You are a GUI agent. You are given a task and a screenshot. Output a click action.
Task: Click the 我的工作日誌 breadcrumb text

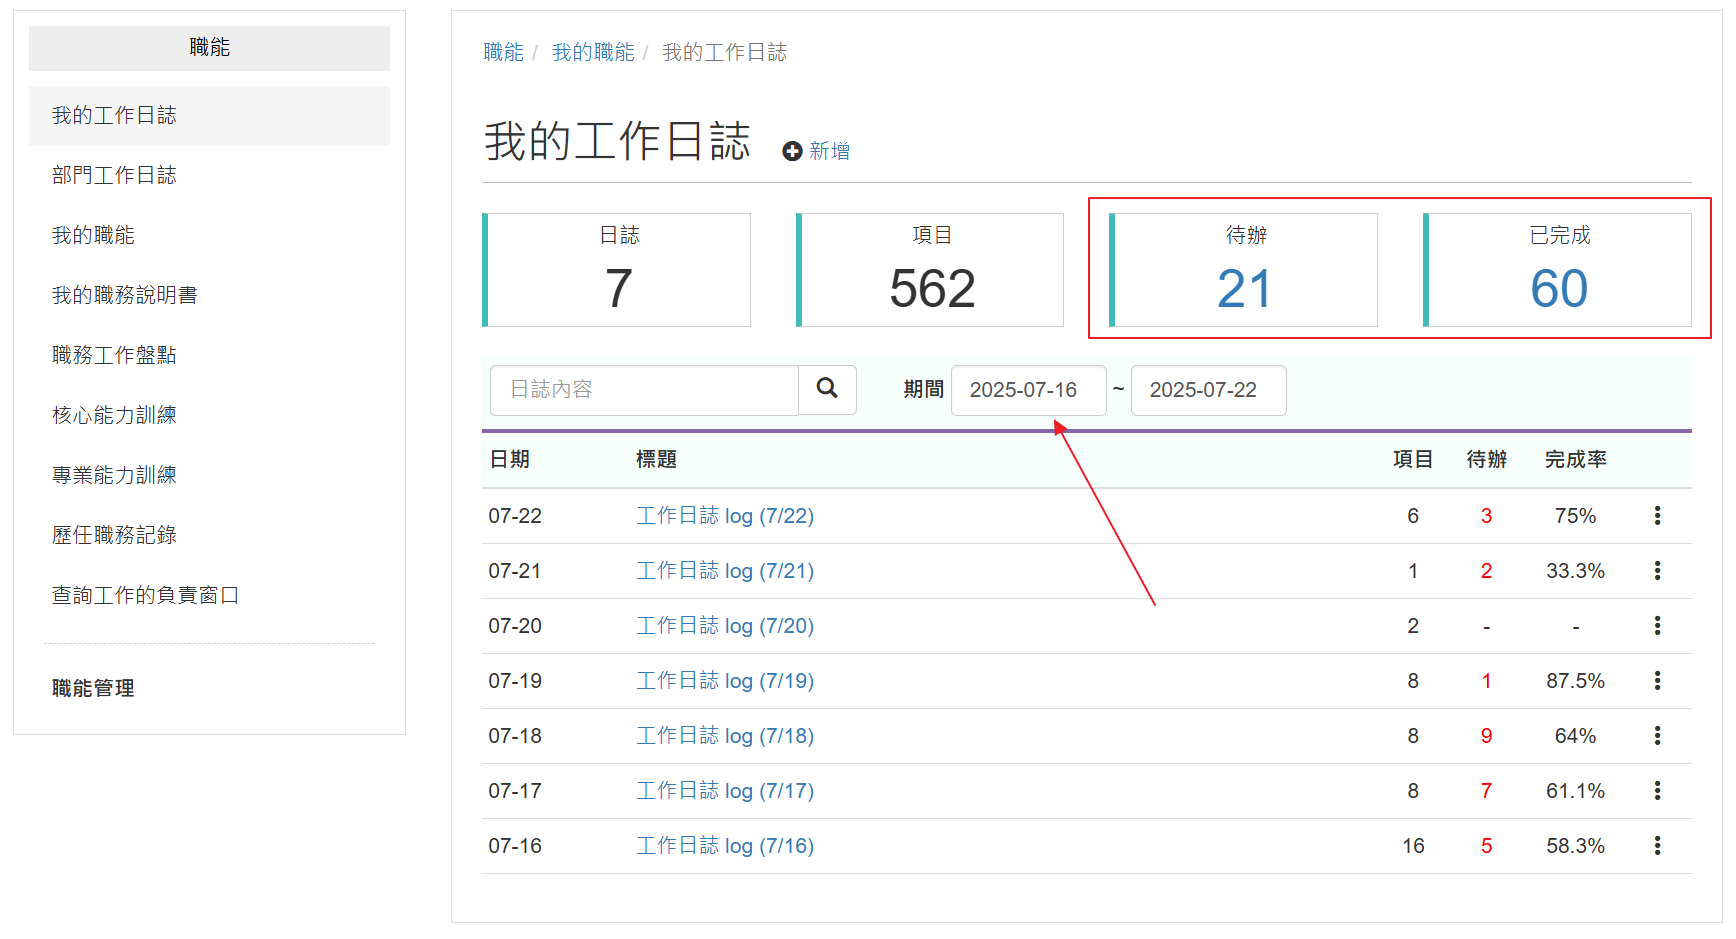click(x=724, y=52)
